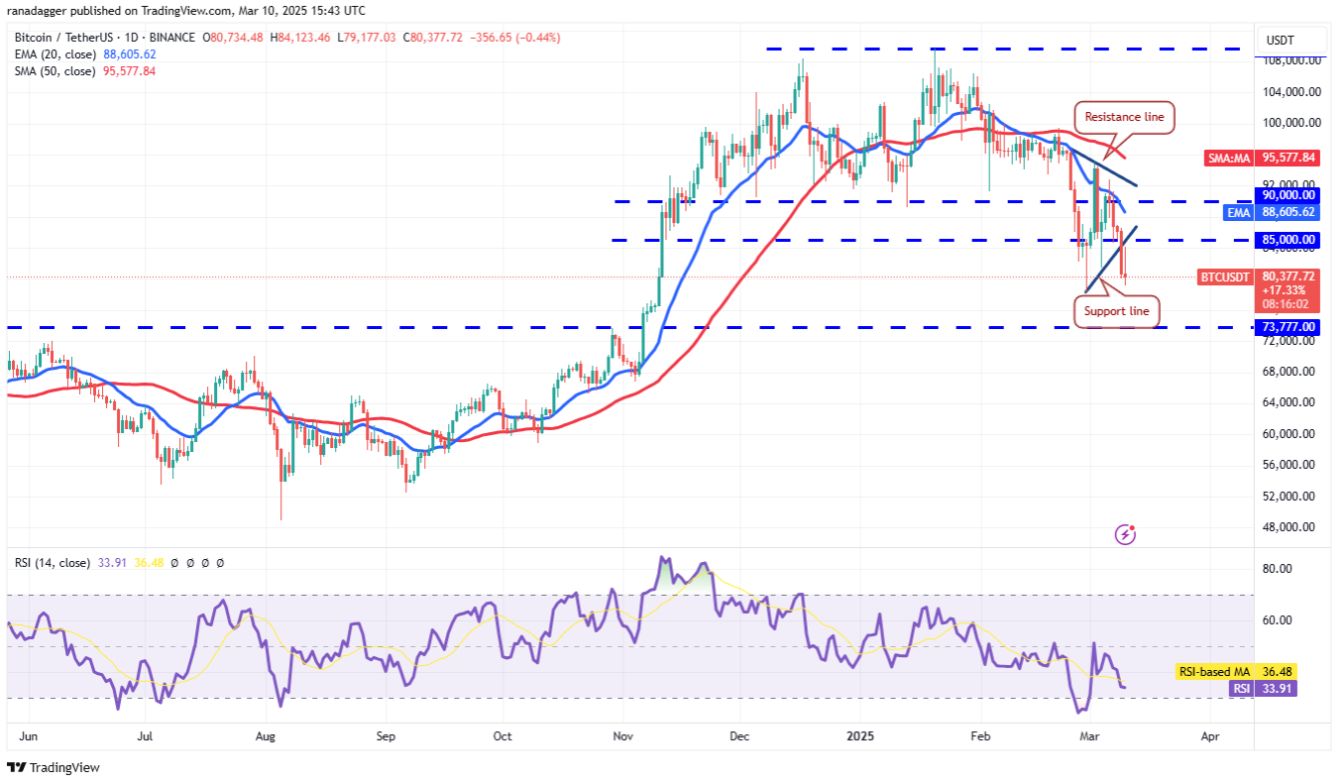Open the USDT currency label
The height and width of the screenshot is (780, 1339).
tap(1280, 40)
